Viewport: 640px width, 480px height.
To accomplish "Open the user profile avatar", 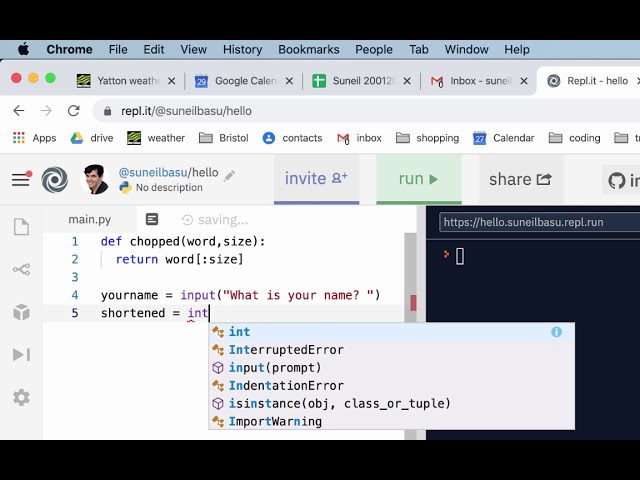I will [x=95, y=180].
